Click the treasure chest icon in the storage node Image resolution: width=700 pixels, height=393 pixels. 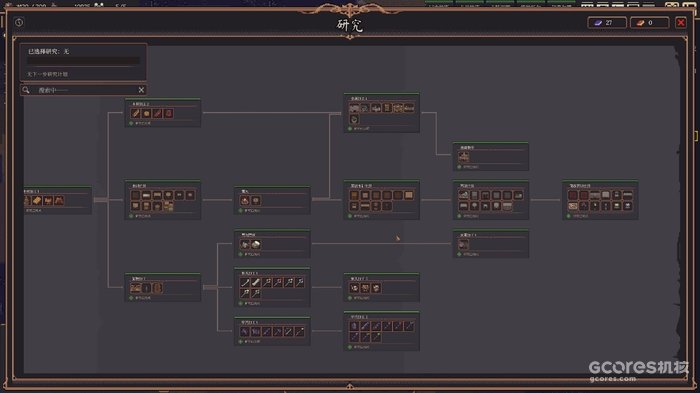(136, 288)
